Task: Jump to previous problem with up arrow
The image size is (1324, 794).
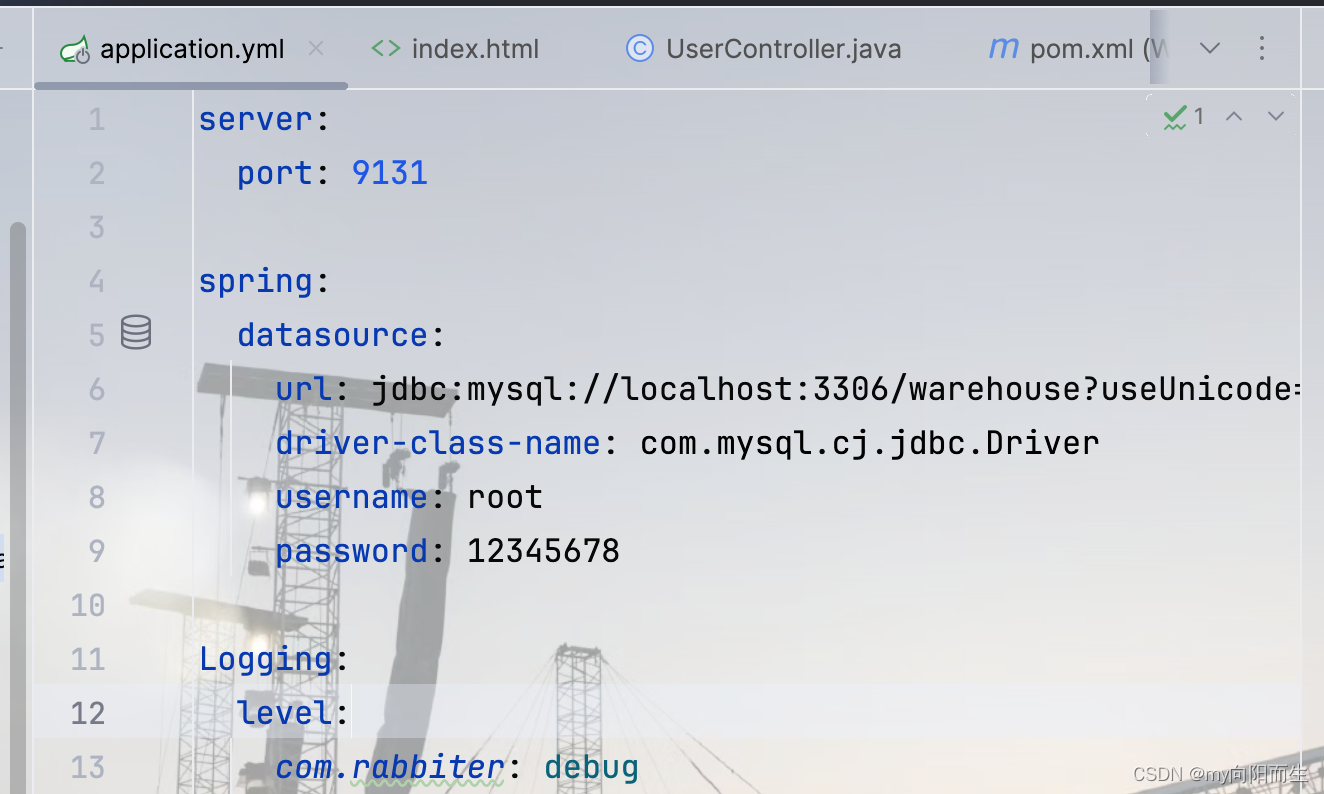Action: (1234, 116)
